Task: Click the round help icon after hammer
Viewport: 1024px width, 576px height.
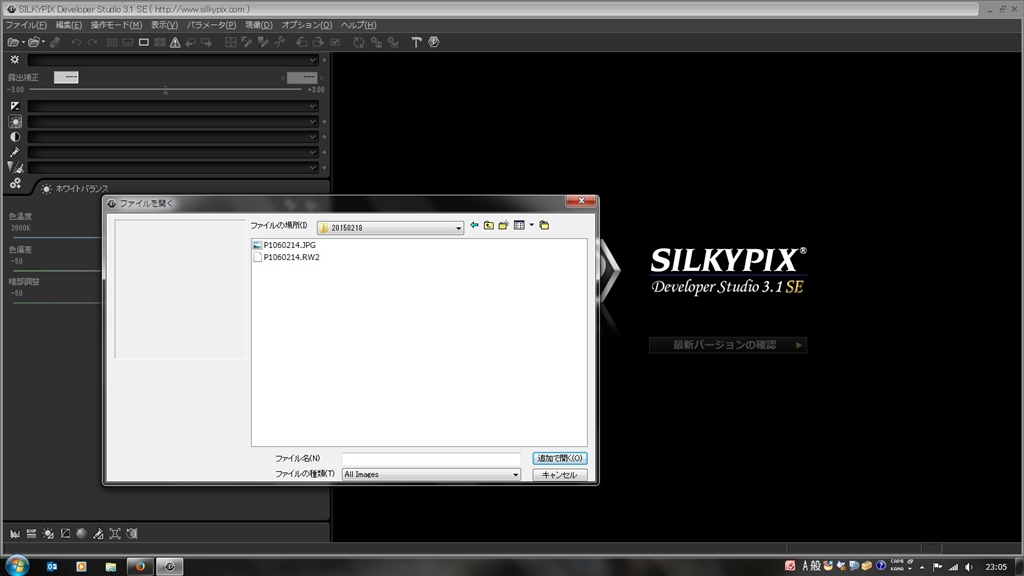Action: pos(433,42)
